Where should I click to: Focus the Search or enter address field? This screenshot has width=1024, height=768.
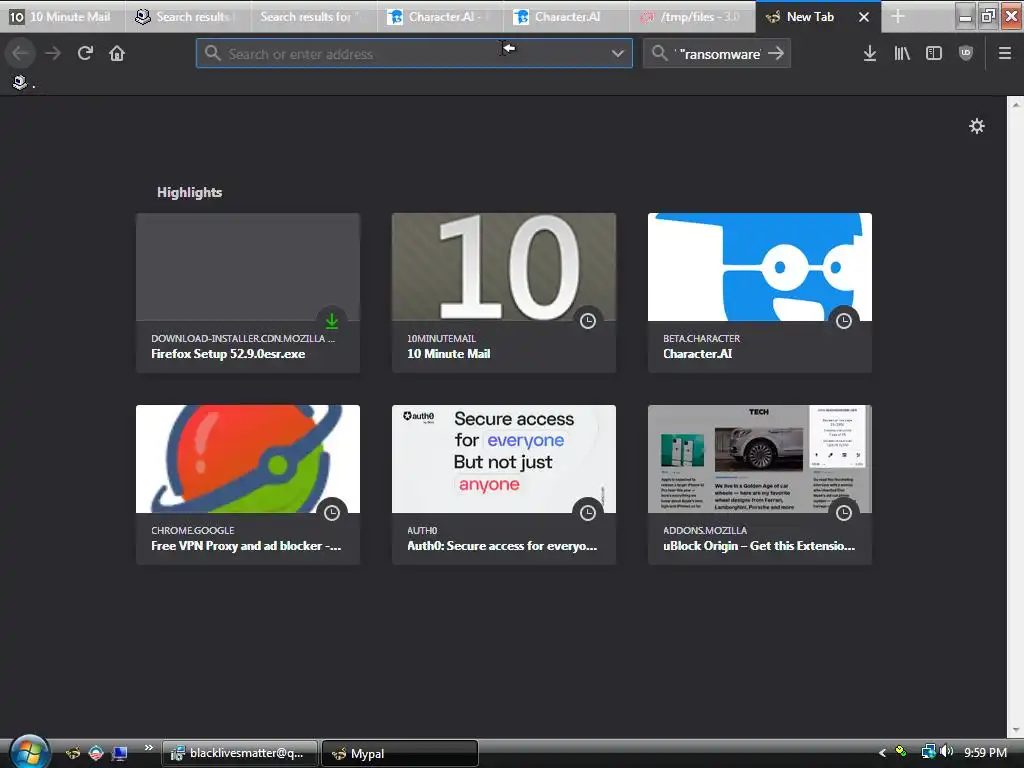pos(414,54)
